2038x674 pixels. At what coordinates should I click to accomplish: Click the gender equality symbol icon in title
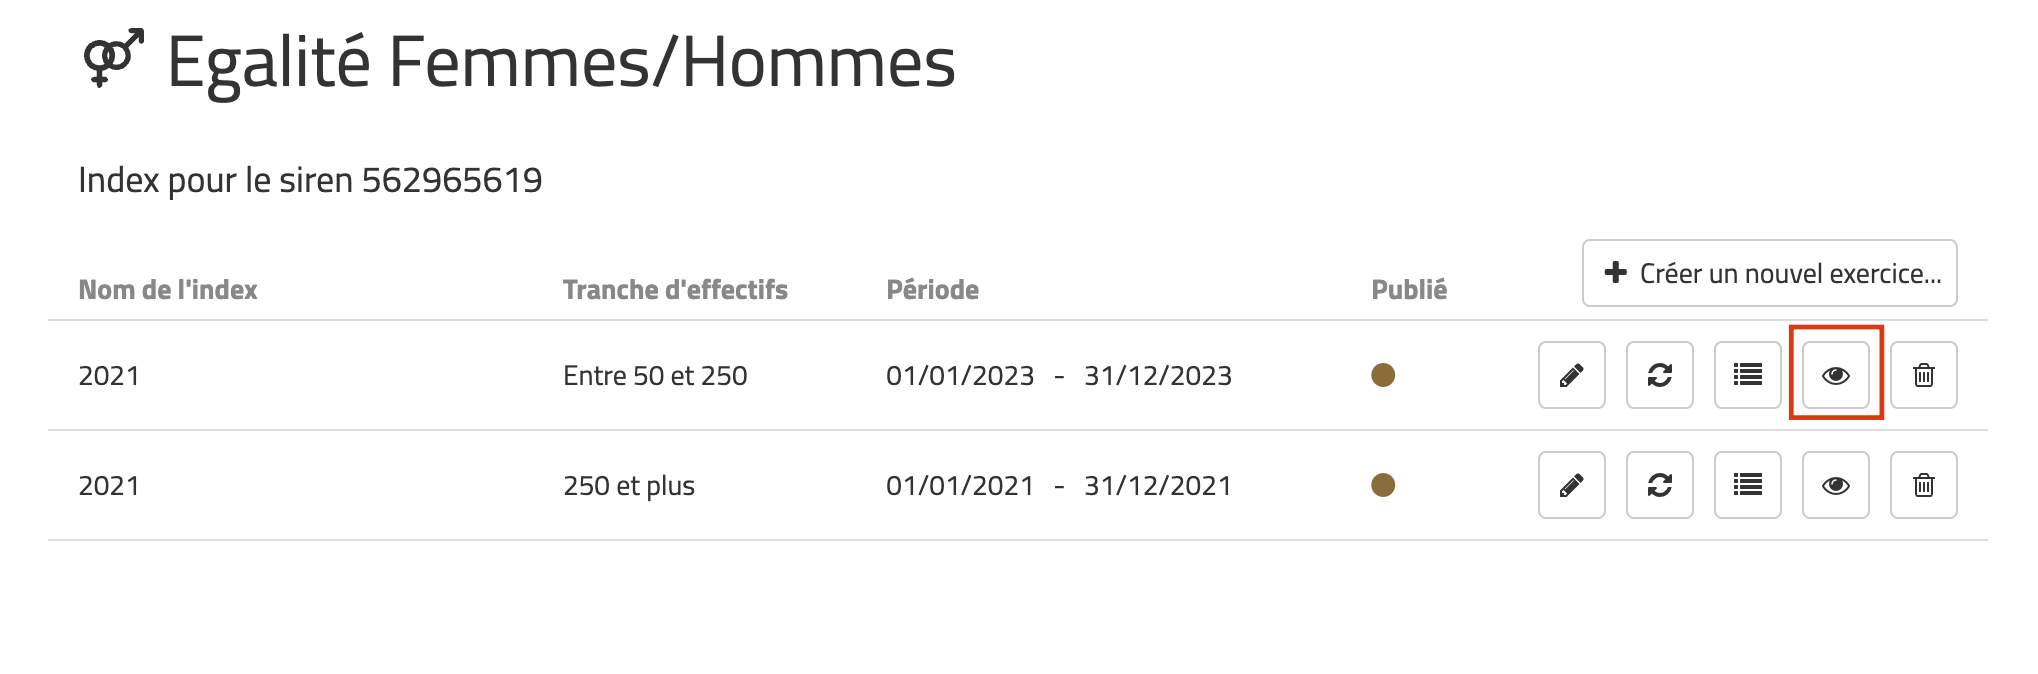pyautogui.click(x=113, y=59)
